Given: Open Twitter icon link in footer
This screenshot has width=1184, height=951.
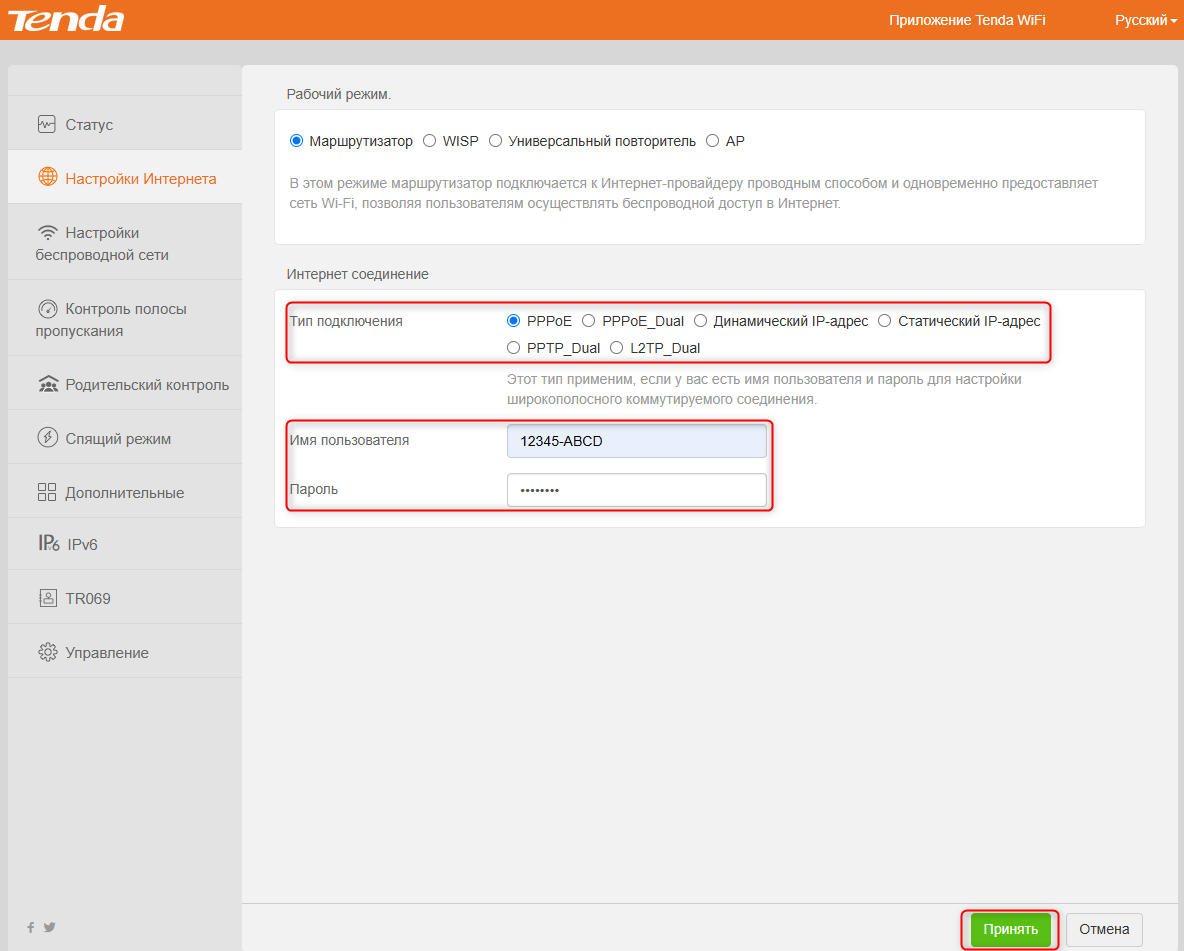Looking at the screenshot, I should tap(50, 927).
